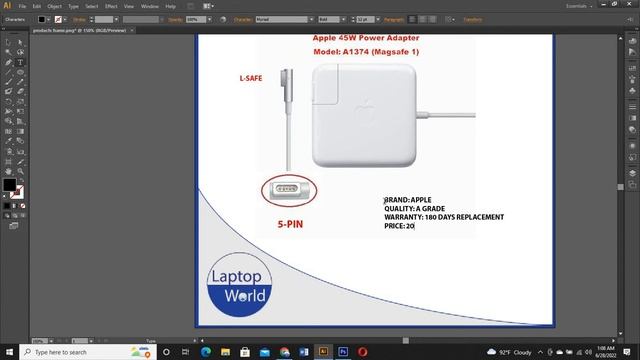Open the Window menu
This screenshot has width=640, height=360.
point(150,6)
